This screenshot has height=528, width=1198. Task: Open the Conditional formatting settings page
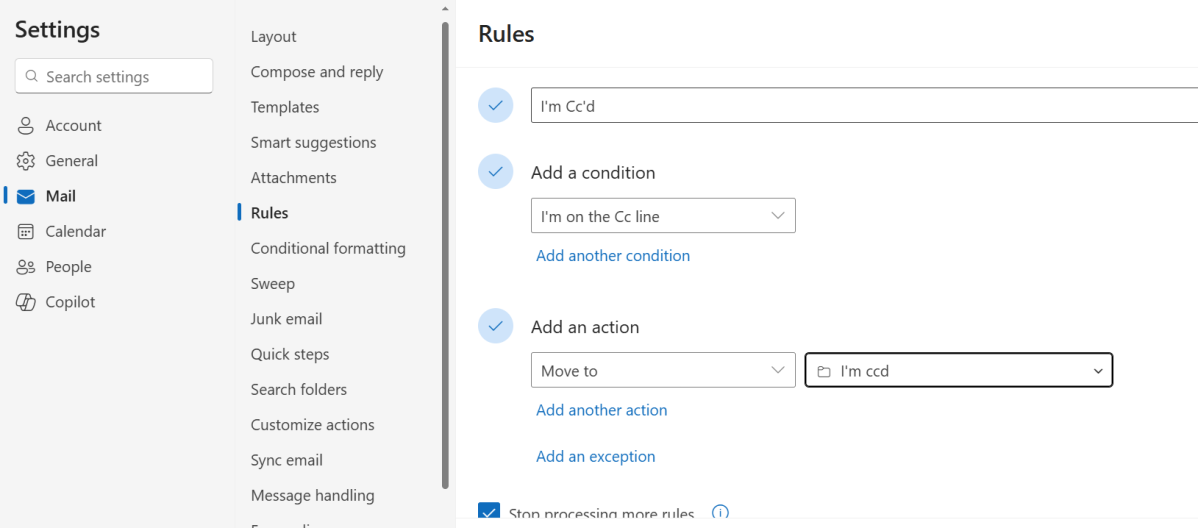pos(328,248)
